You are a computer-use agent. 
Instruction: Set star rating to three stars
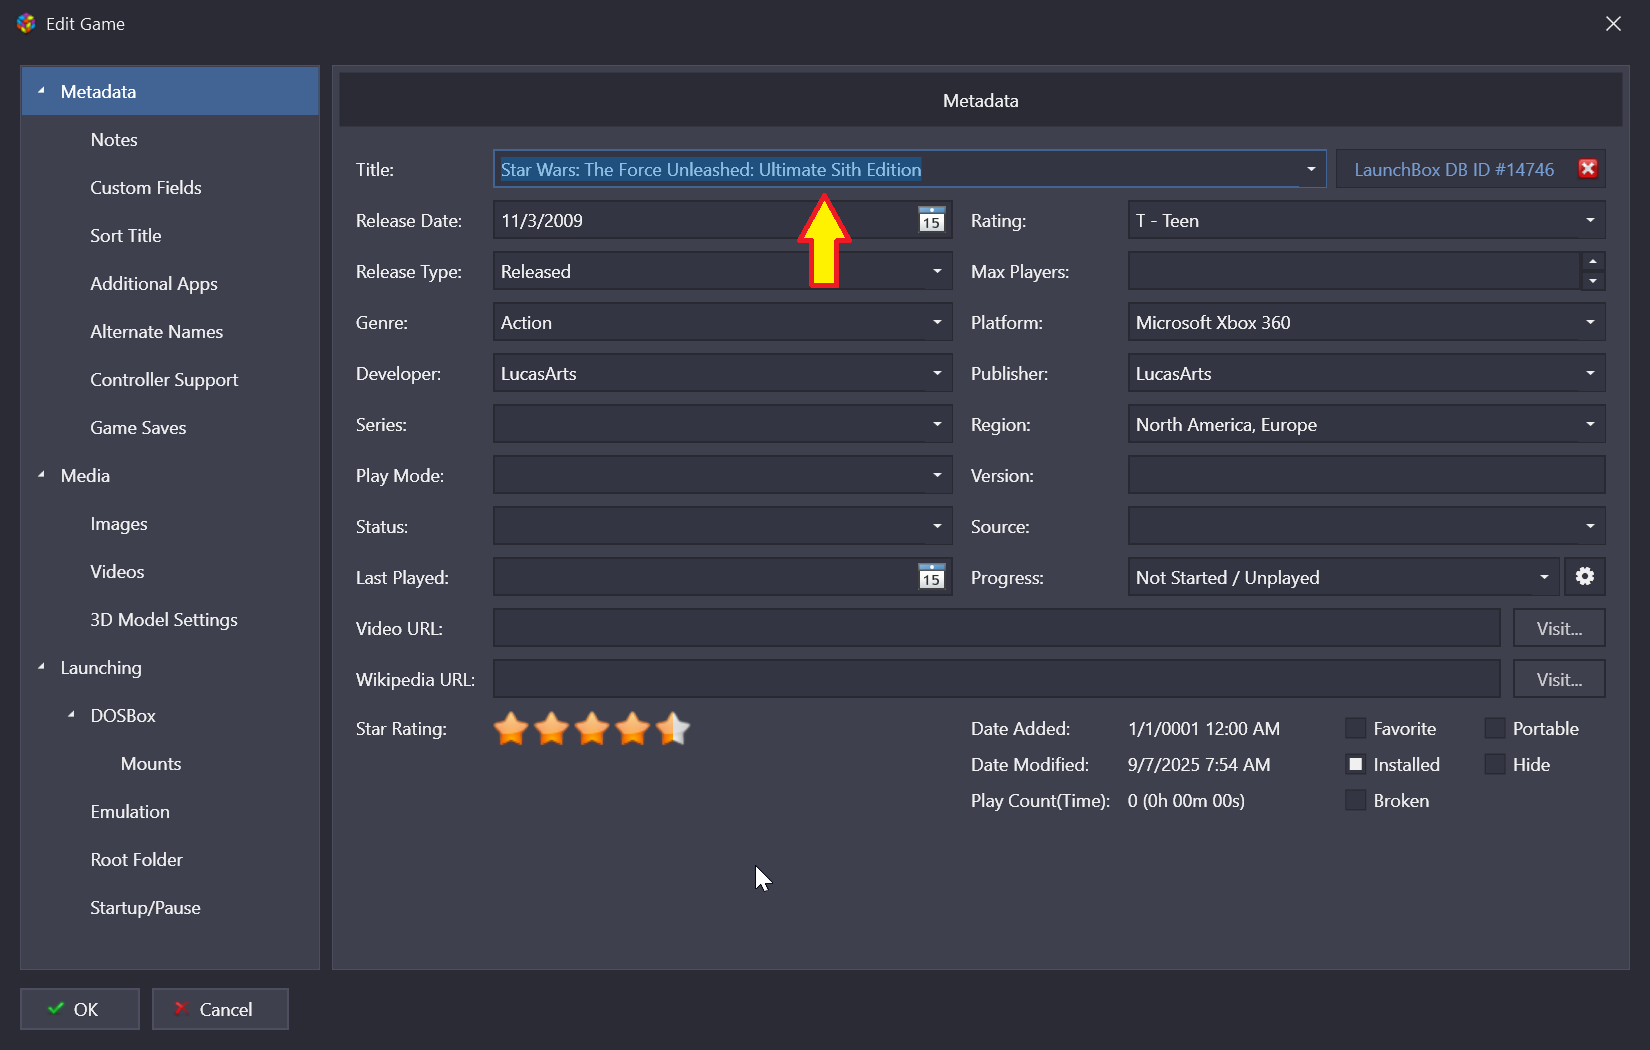coord(592,729)
